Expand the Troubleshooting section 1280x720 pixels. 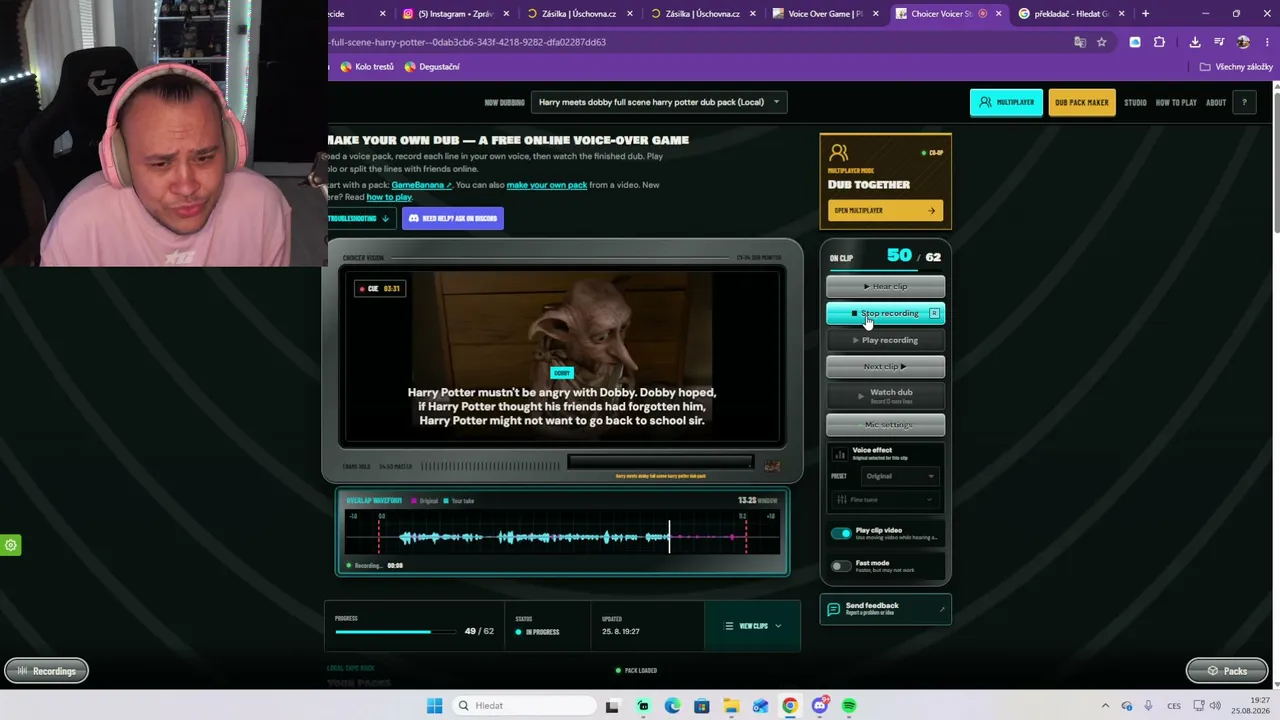[360, 218]
